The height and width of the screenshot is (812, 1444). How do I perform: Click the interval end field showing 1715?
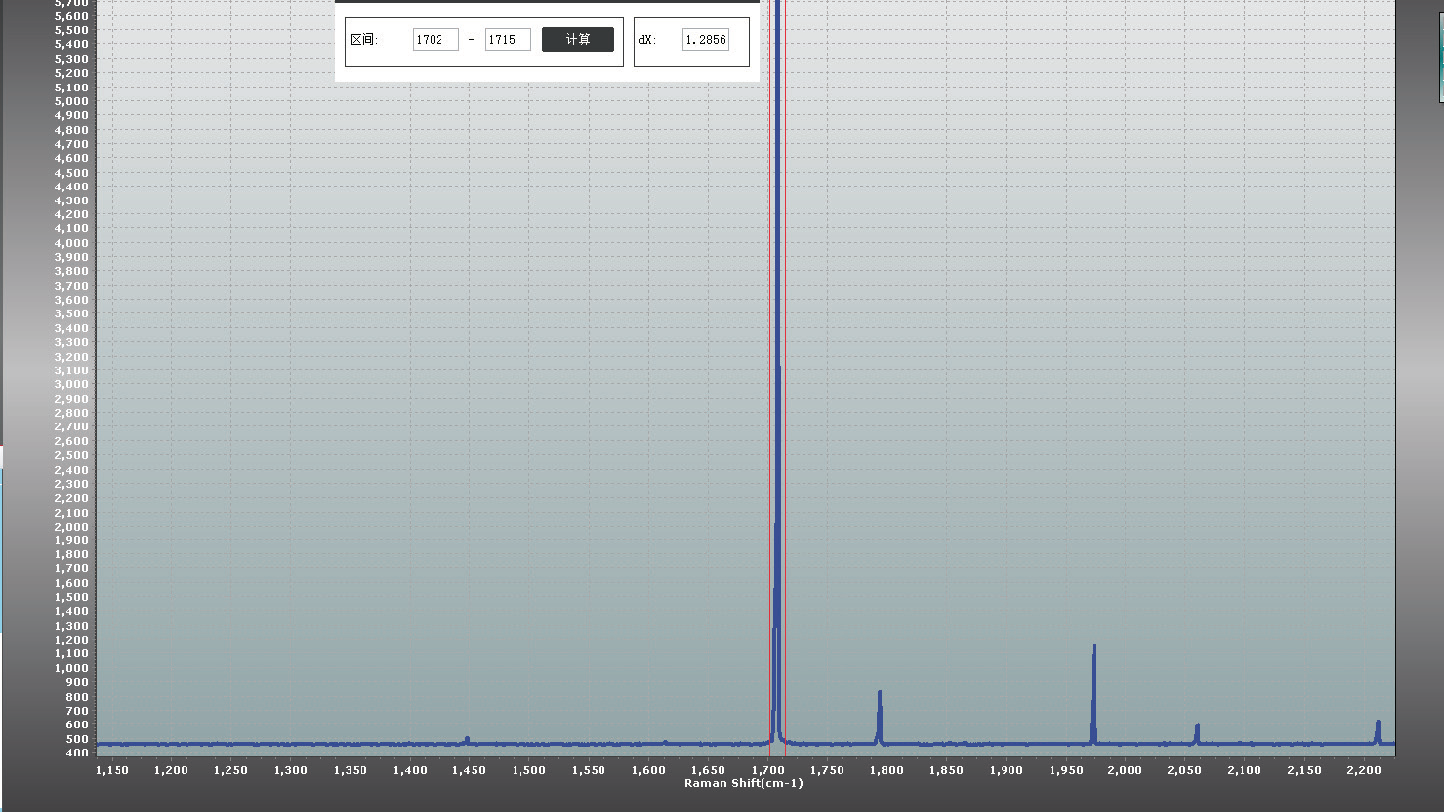pyautogui.click(x=507, y=40)
